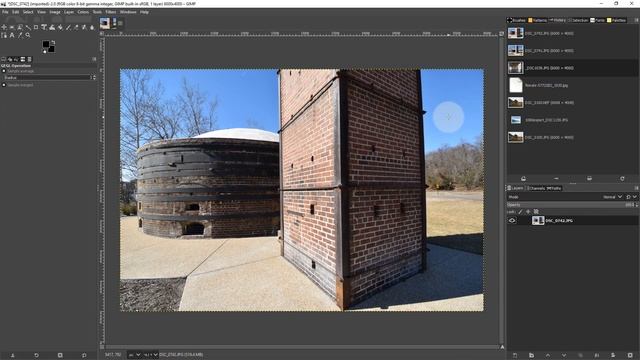Select the Text tool

tap(12, 35)
